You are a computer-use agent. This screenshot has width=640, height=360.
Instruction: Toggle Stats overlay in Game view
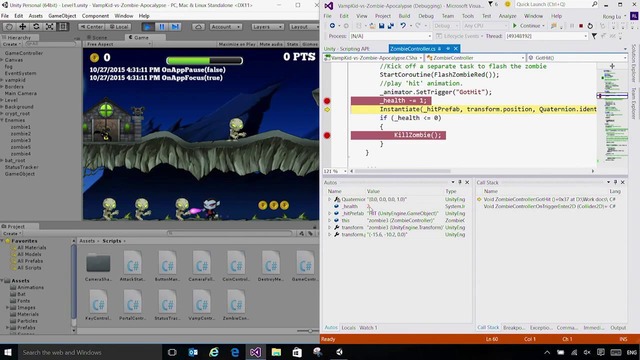click(x=292, y=44)
